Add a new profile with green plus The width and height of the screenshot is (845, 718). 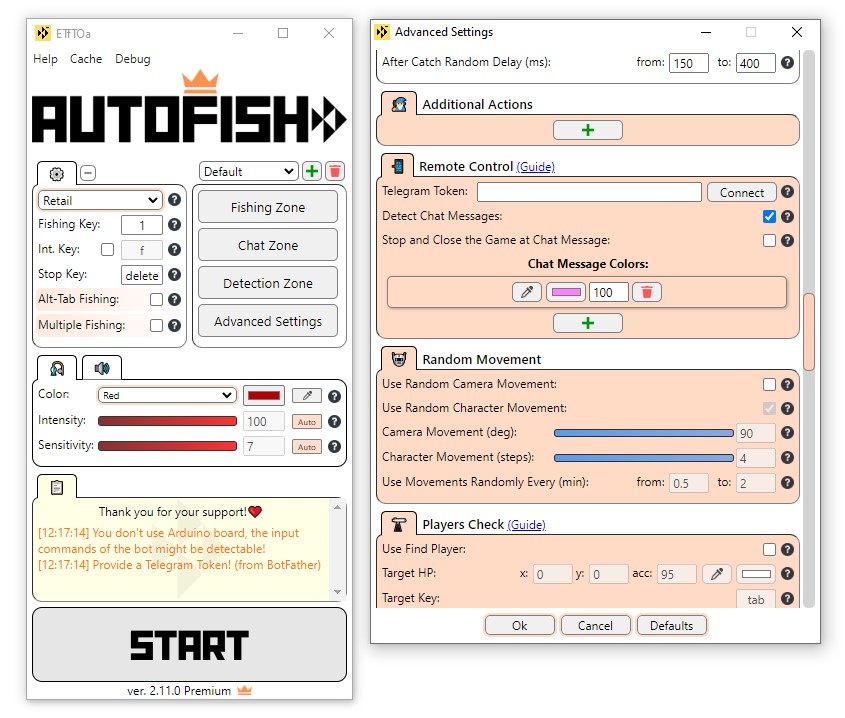click(311, 171)
